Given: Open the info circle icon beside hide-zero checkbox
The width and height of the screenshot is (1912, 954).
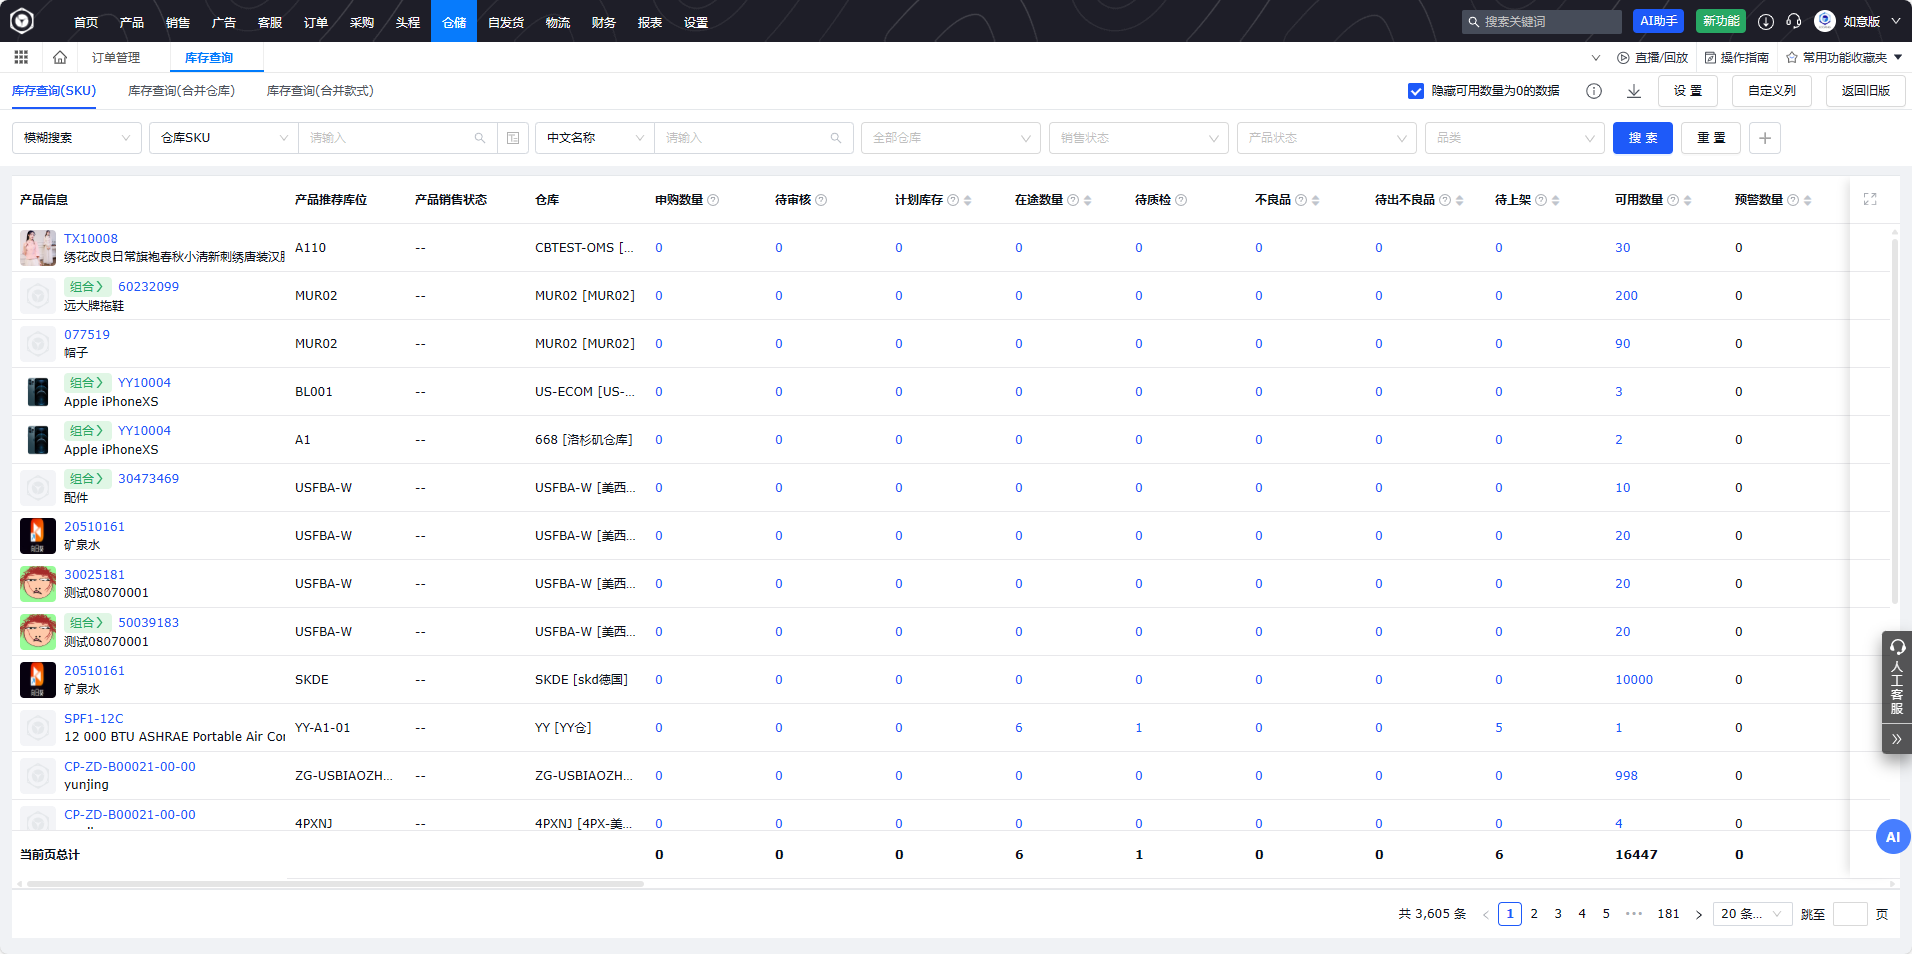Looking at the screenshot, I should point(1594,91).
